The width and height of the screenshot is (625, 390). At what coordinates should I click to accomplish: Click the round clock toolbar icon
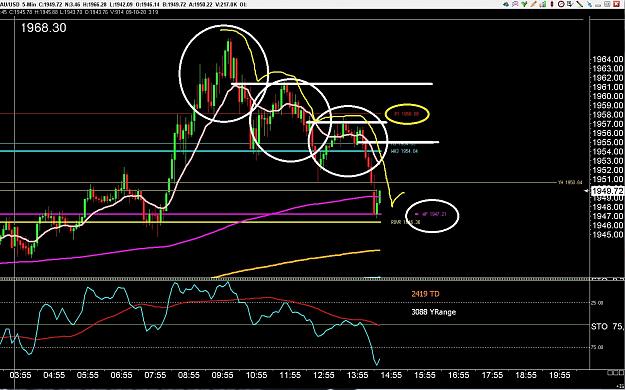(561, 4)
